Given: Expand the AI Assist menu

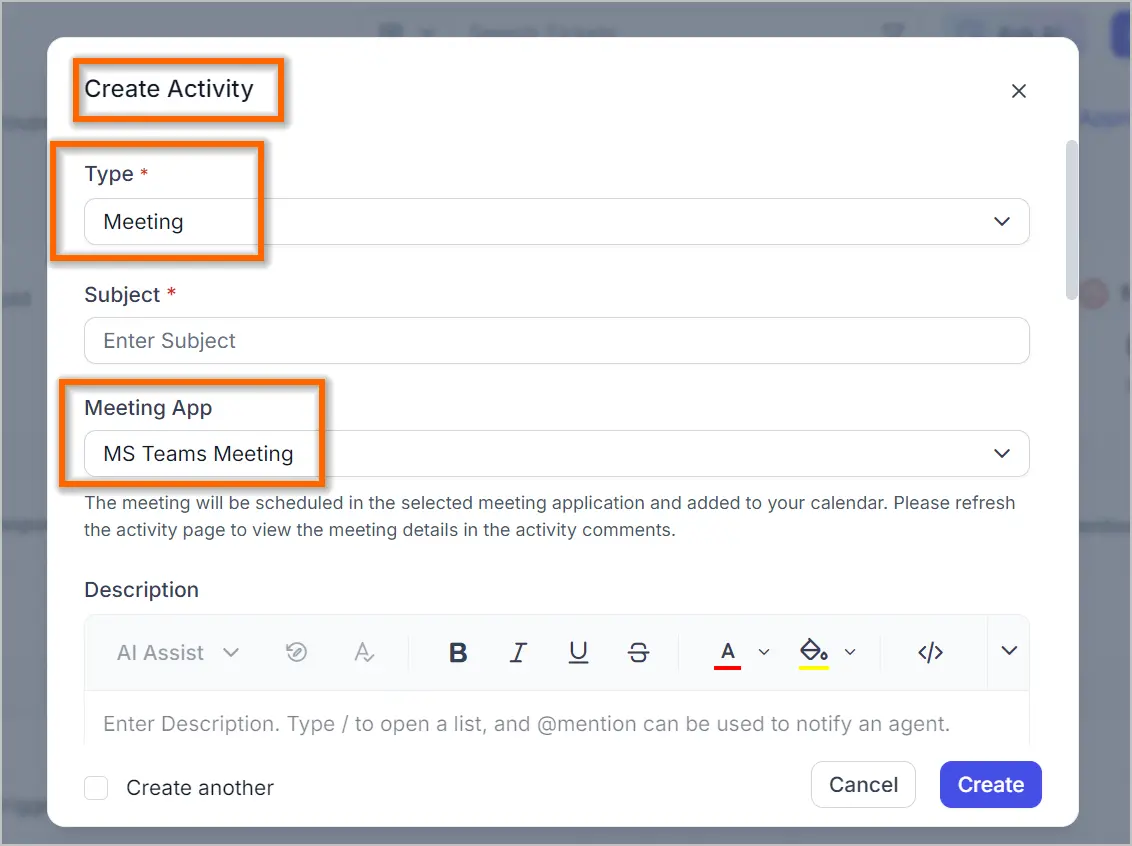Looking at the screenshot, I should 178,653.
